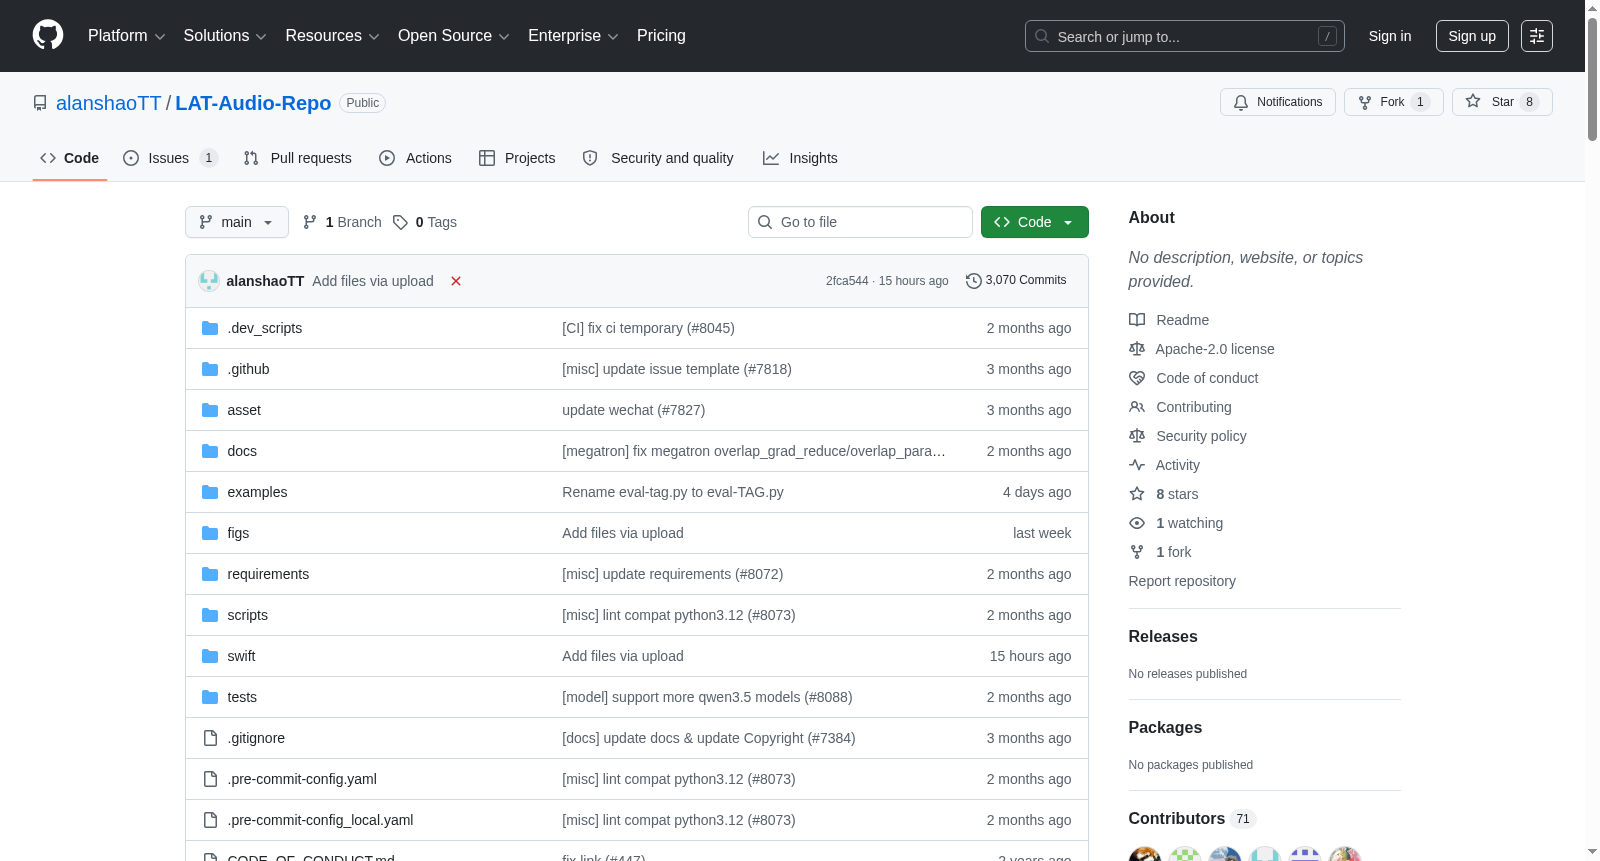Switch to the Security and quality tab
Image resolution: width=1600 pixels, height=861 pixels.
pyautogui.click(x=658, y=158)
